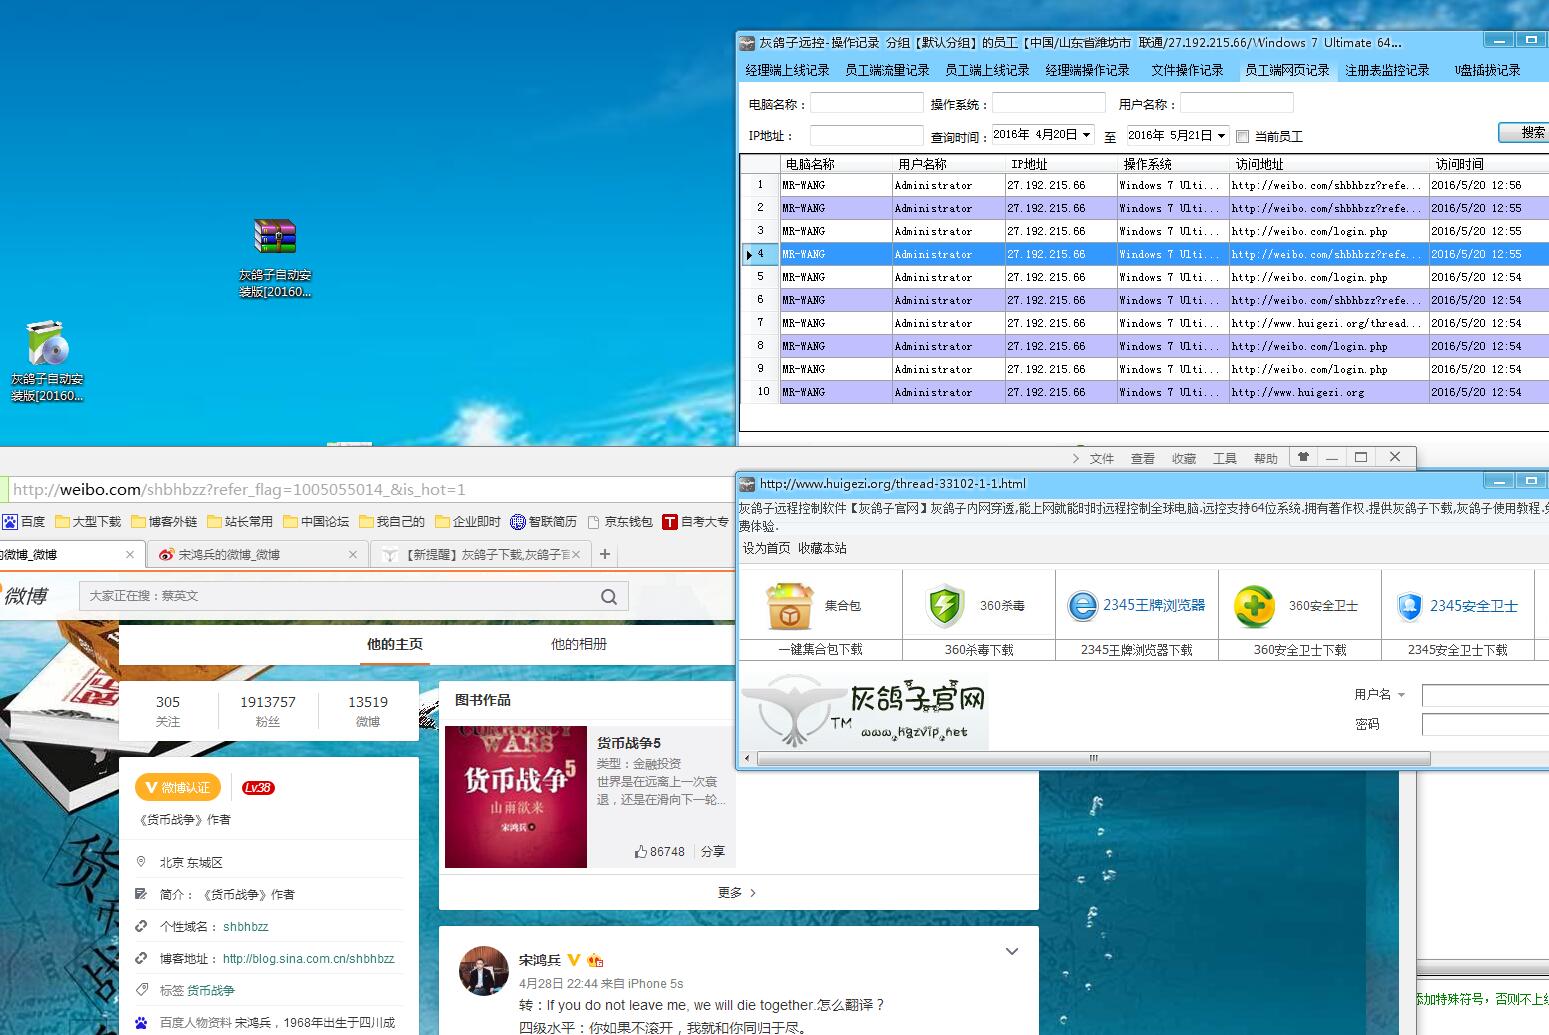The image size is (1549, 1035).
Task: Click the 2345王牌浏览器 browser icon
Action: (x=1082, y=606)
